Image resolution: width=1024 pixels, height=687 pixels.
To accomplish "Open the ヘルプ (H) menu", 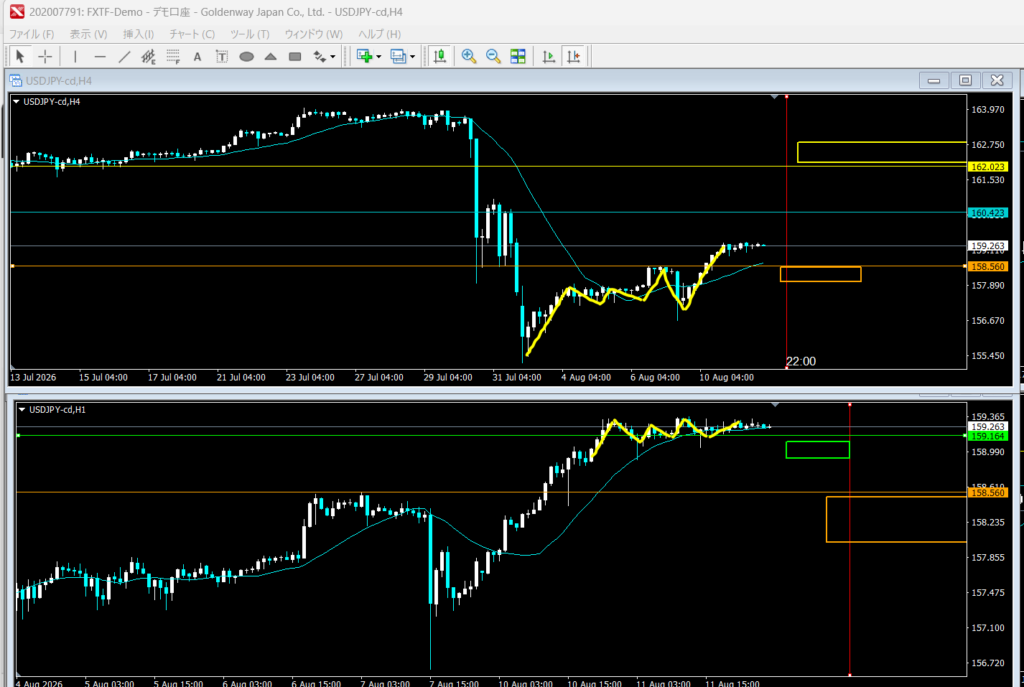I will pyautogui.click(x=379, y=34).
